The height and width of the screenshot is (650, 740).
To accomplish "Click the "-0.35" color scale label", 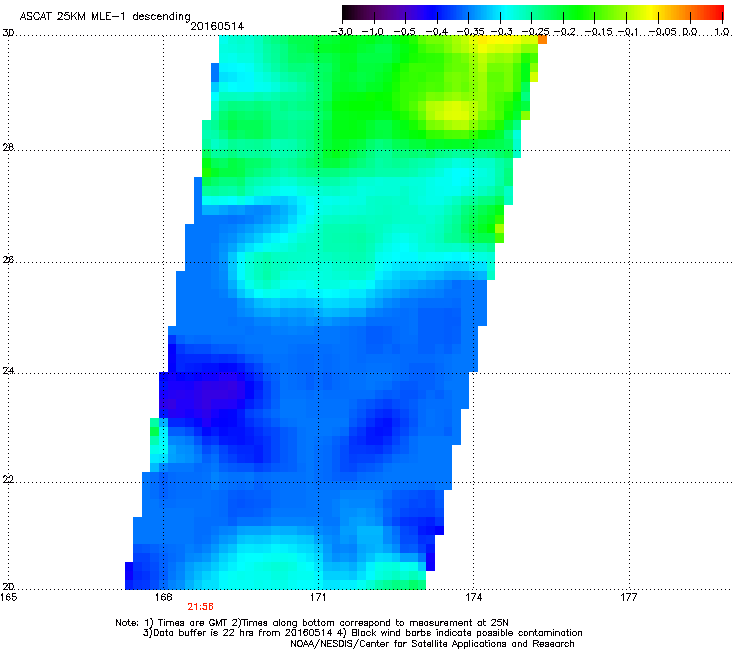I will click(x=471, y=32).
